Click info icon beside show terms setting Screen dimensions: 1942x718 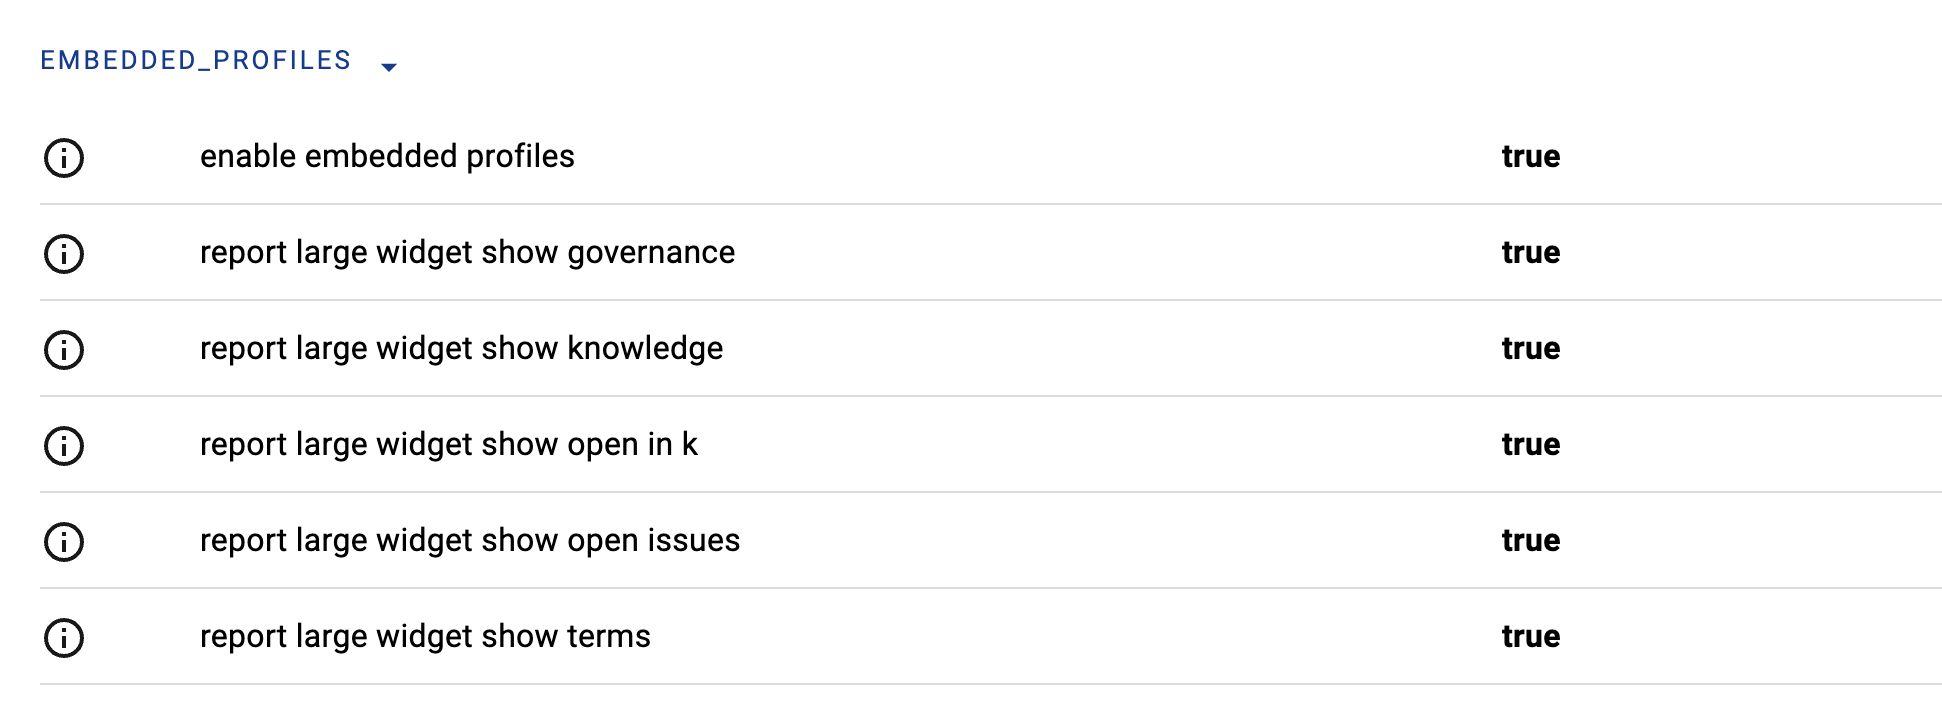[64, 638]
